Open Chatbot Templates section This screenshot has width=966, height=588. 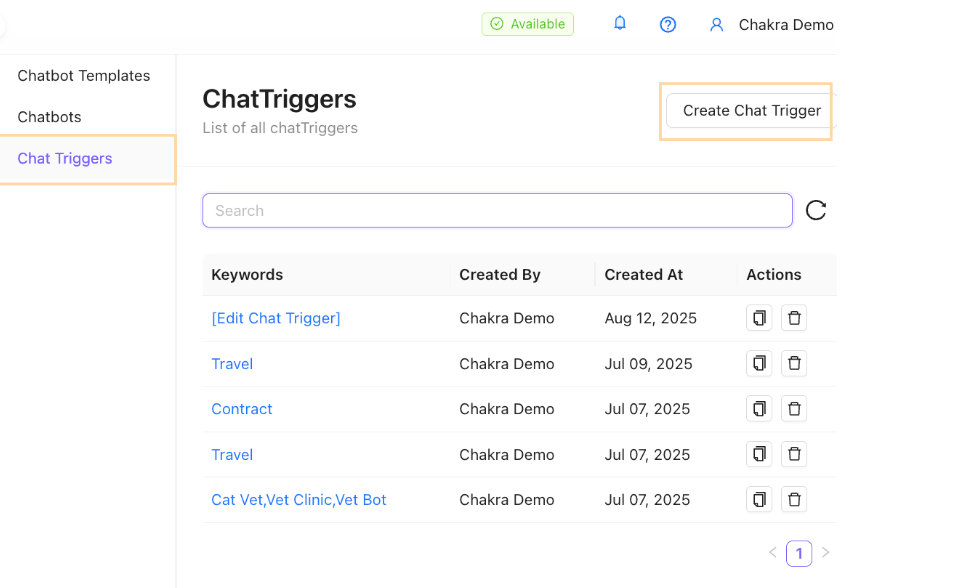click(83, 75)
